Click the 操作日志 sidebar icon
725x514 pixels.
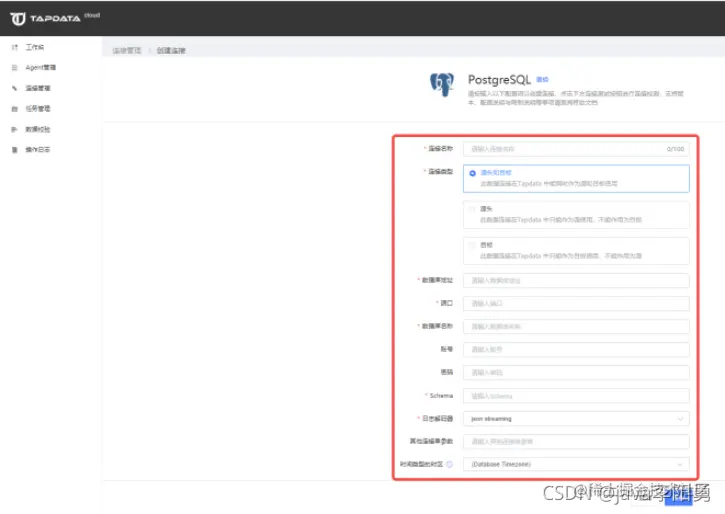(14, 149)
